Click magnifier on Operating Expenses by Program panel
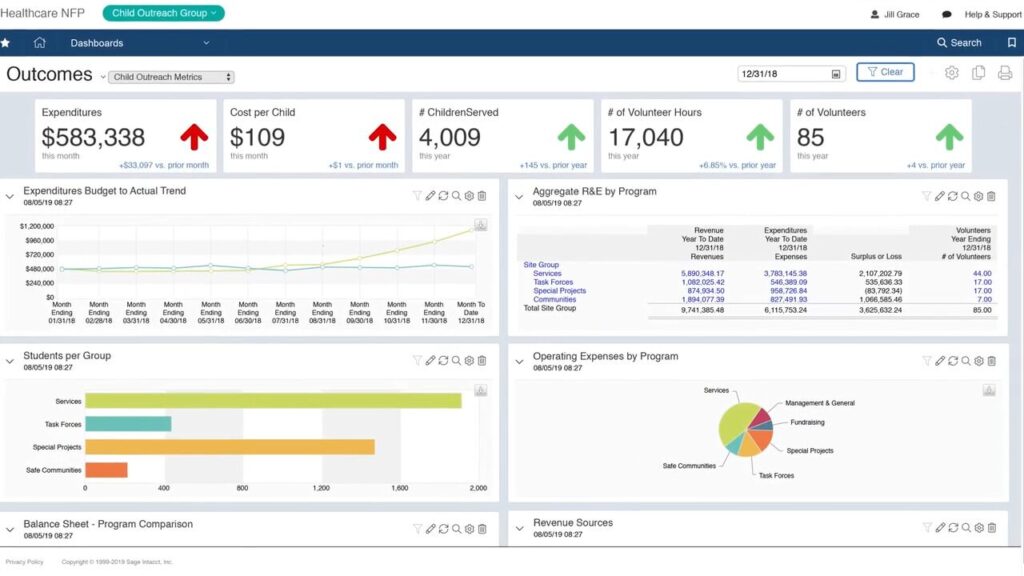 [x=966, y=361]
